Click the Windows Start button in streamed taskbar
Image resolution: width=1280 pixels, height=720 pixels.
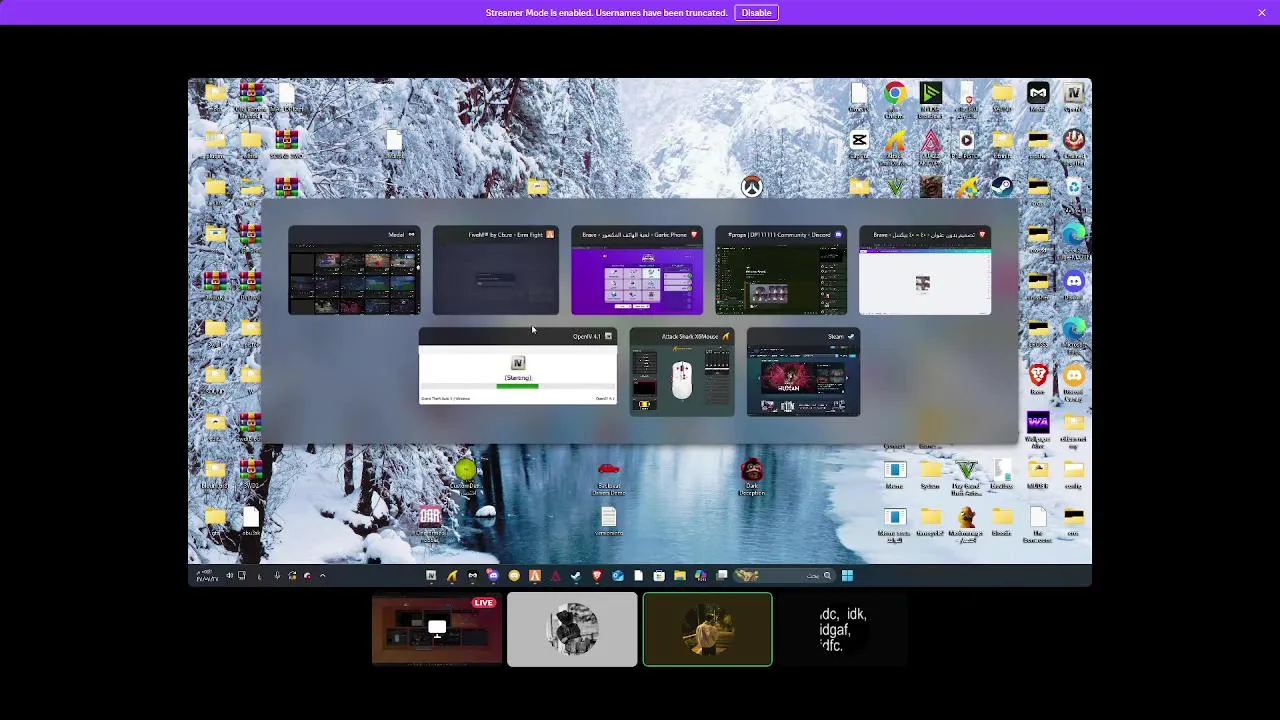point(847,575)
